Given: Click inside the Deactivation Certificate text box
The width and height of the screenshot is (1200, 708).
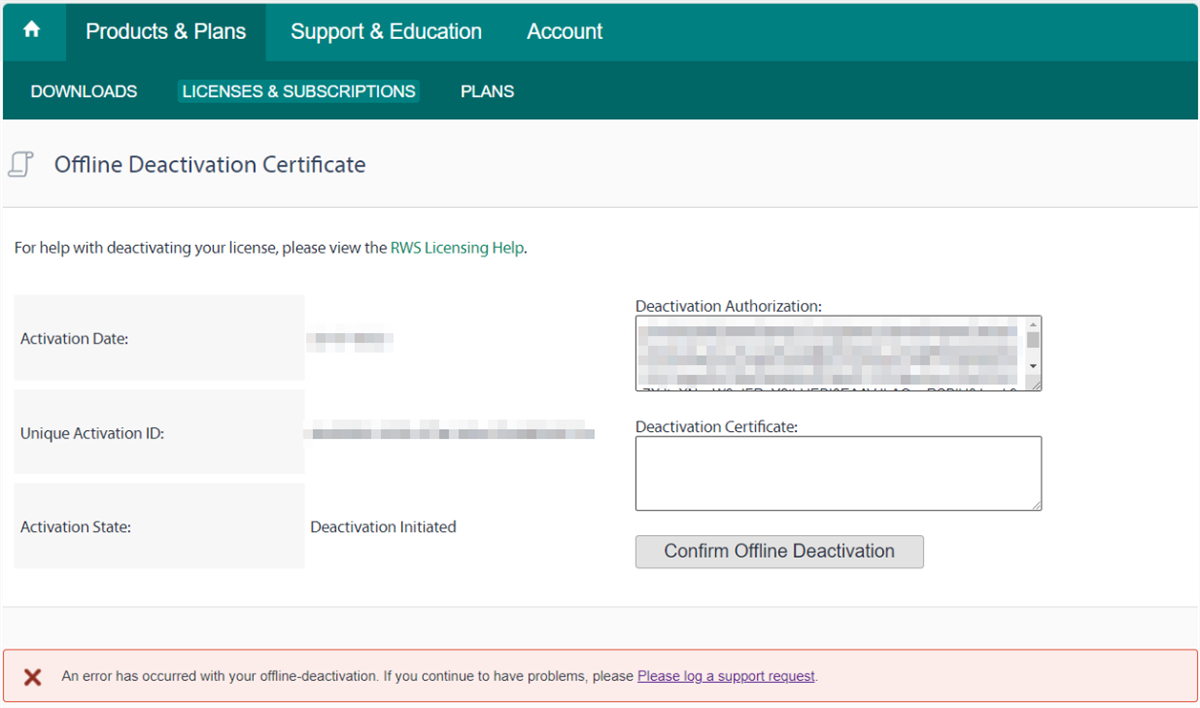Looking at the screenshot, I should (x=838, y=474).
